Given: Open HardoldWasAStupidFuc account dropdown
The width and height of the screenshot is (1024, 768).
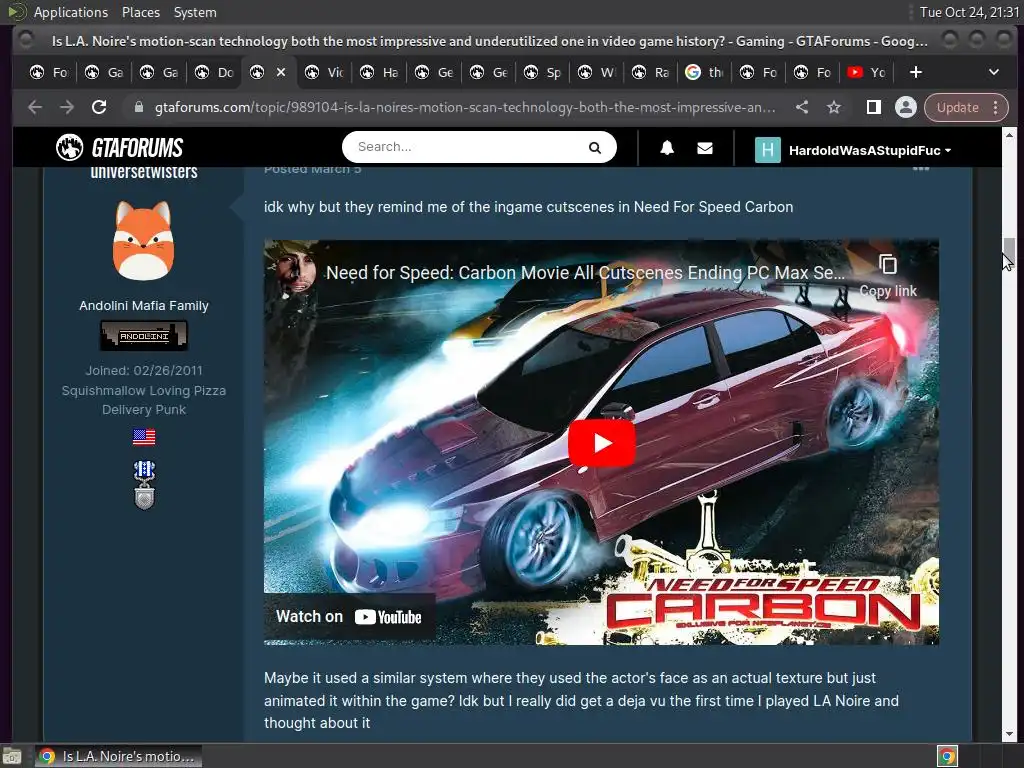Looking at the screenshot, I should tap(869, 150).
